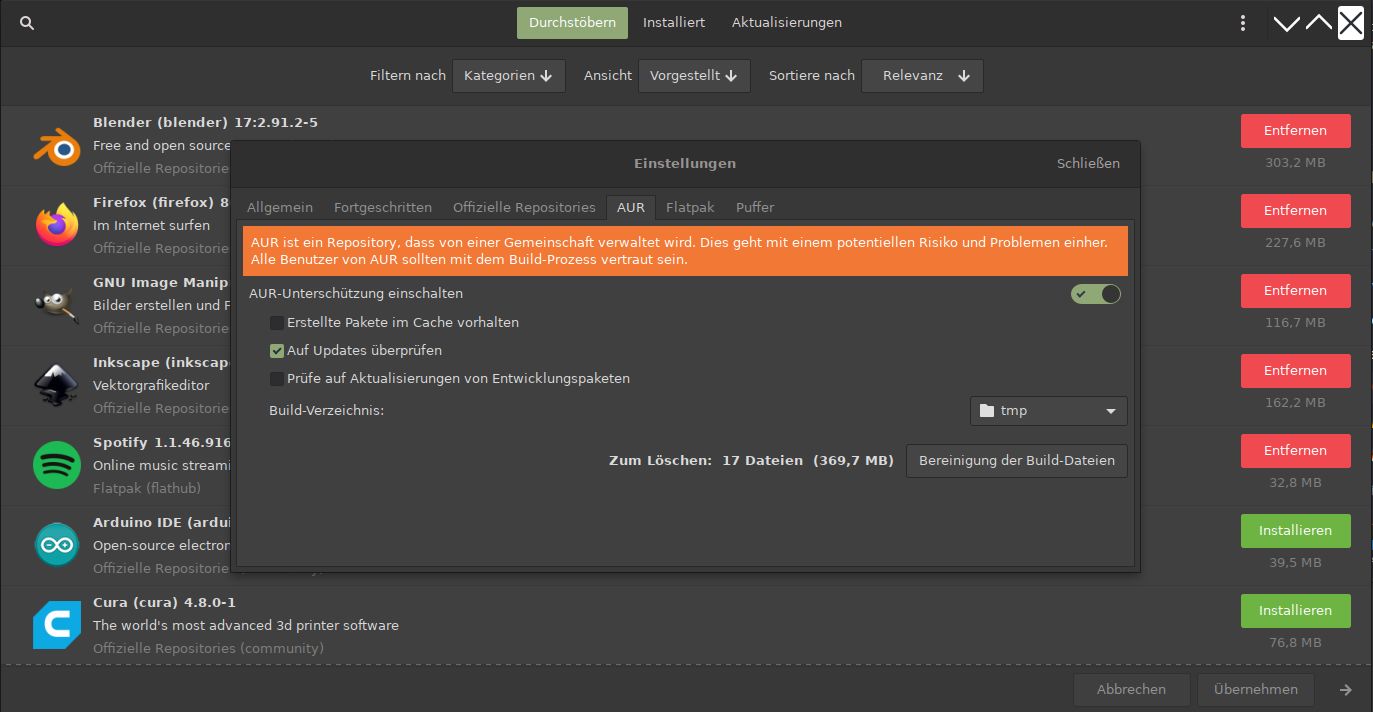Open the tmp build directory dropdown
The width and height of the screenshot is (1373, 712).
(x=1048, y=411)
